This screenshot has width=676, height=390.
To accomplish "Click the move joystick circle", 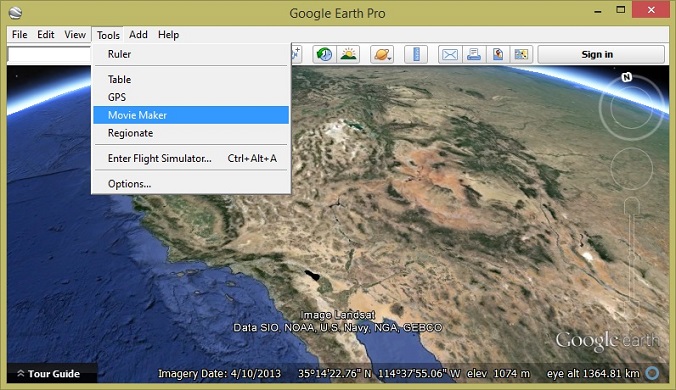I will pyautogui.click(x=632, y=168).
